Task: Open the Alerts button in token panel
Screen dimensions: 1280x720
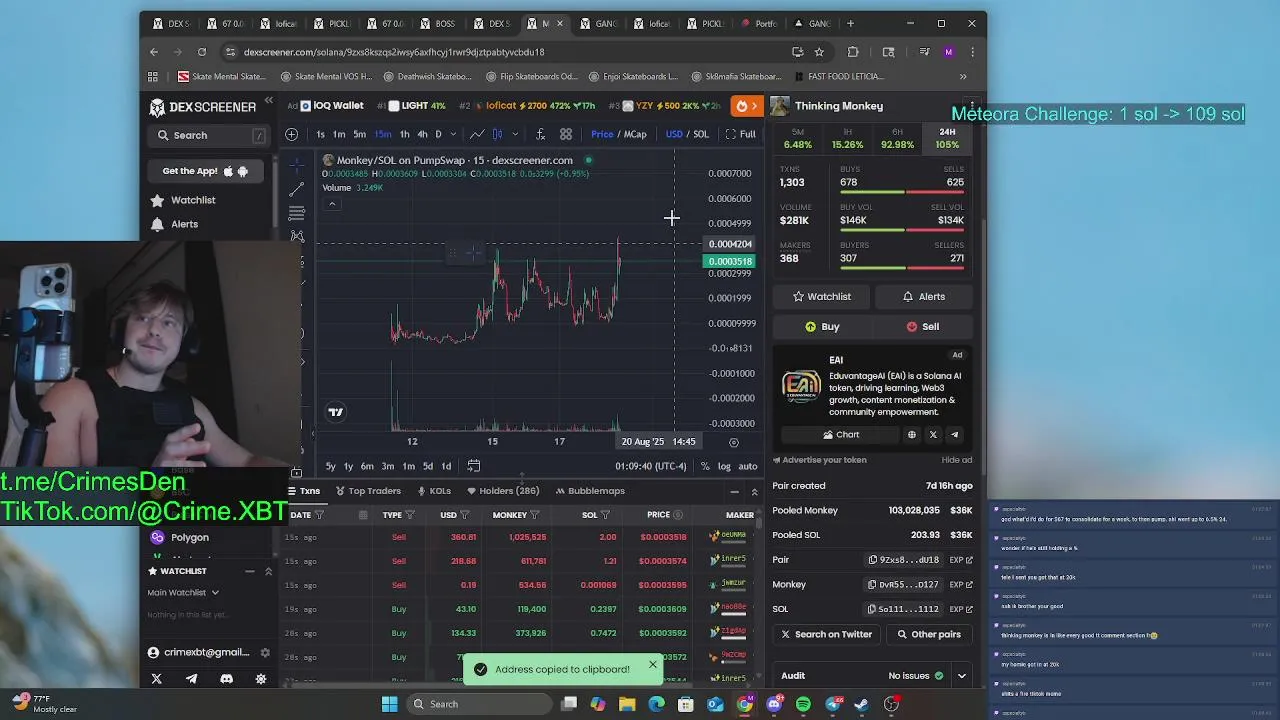Action: point(922,297)
